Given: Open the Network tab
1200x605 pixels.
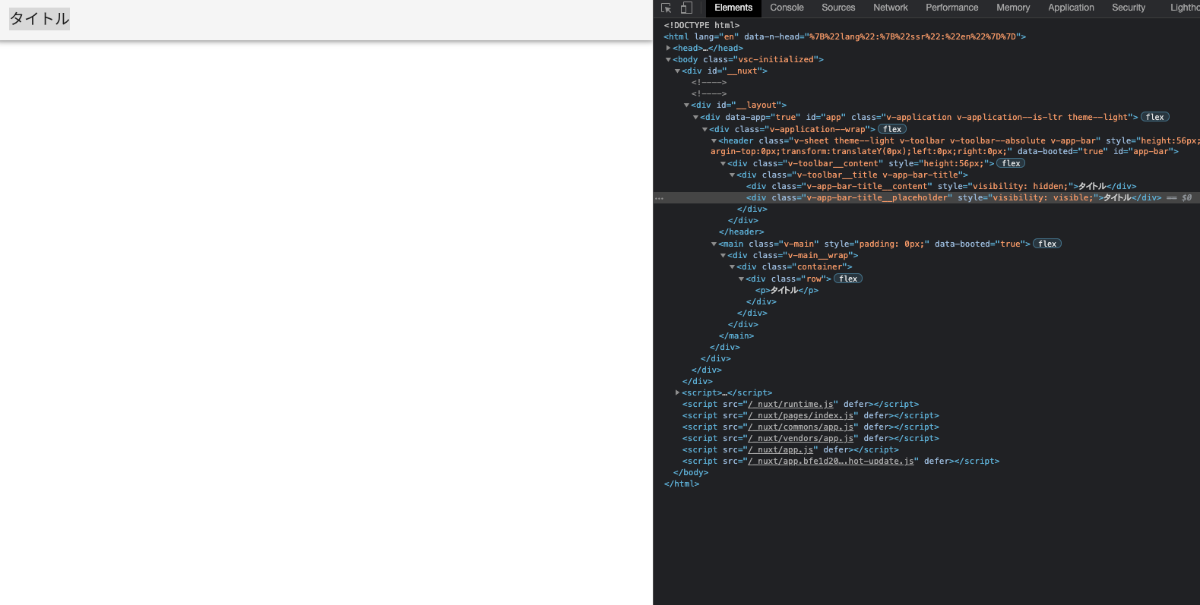Looking at the screenshot, I should coord(891,8).
